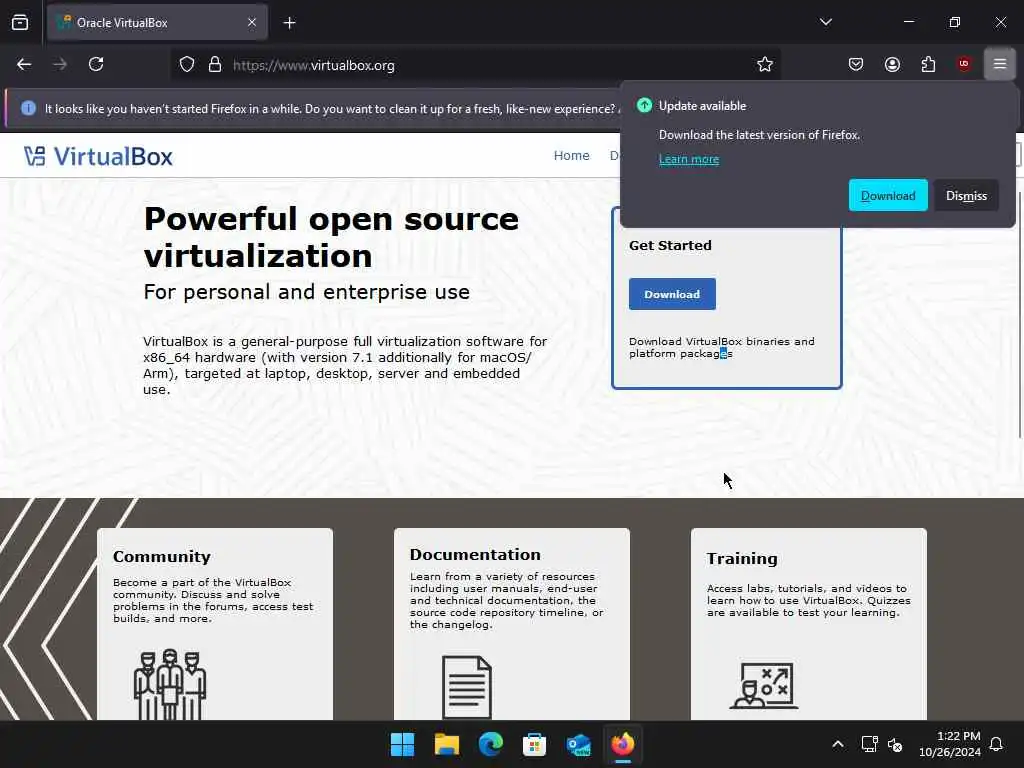The image size is (1024, 768).
Task: Click the Training whiteboard illustration
Action: click(x=763, y=686)
